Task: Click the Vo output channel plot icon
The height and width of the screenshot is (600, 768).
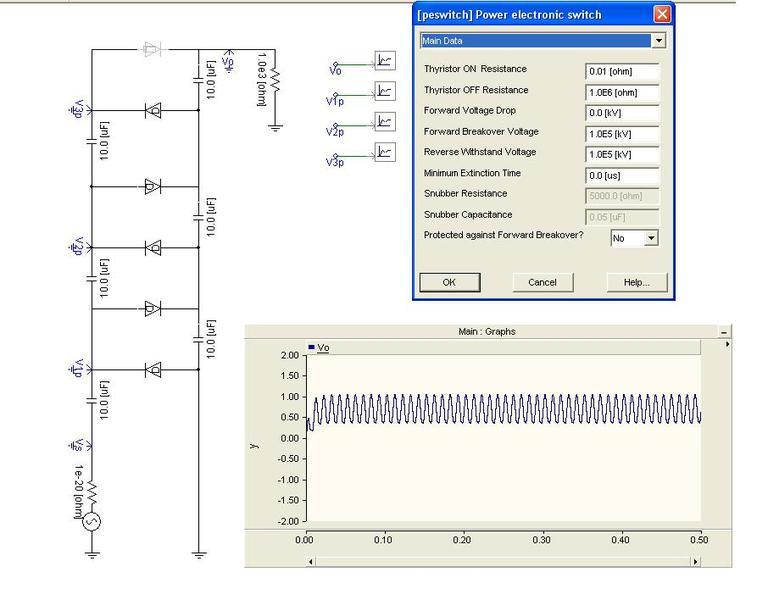Action: 384,61
